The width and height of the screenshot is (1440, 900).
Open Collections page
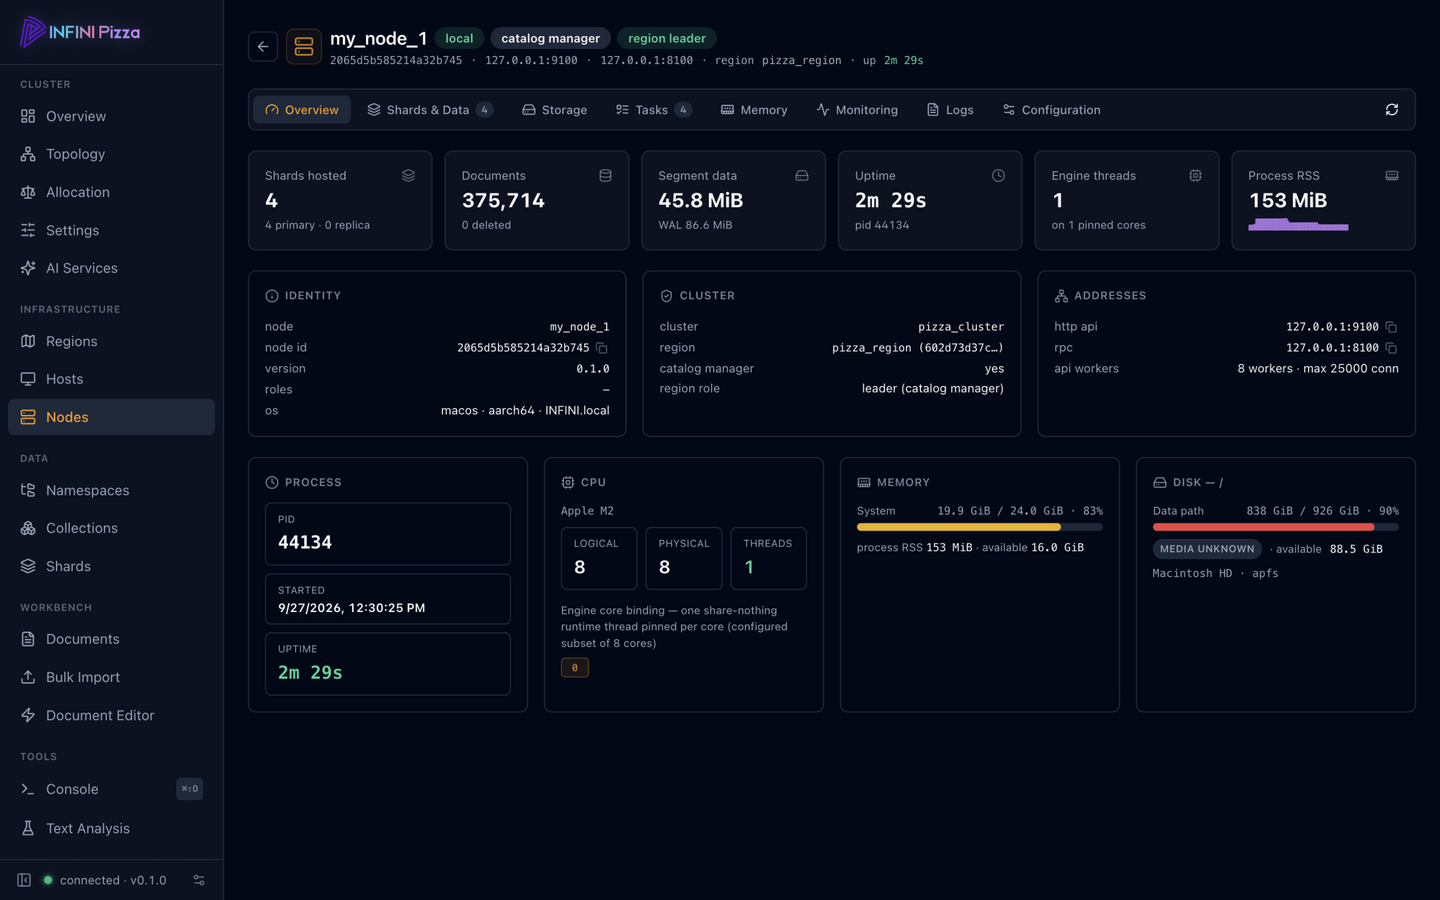[111, 528]
